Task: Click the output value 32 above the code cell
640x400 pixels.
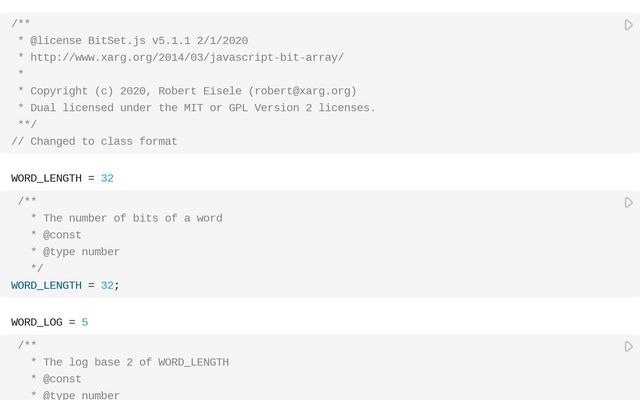Action: pos(107,178)
